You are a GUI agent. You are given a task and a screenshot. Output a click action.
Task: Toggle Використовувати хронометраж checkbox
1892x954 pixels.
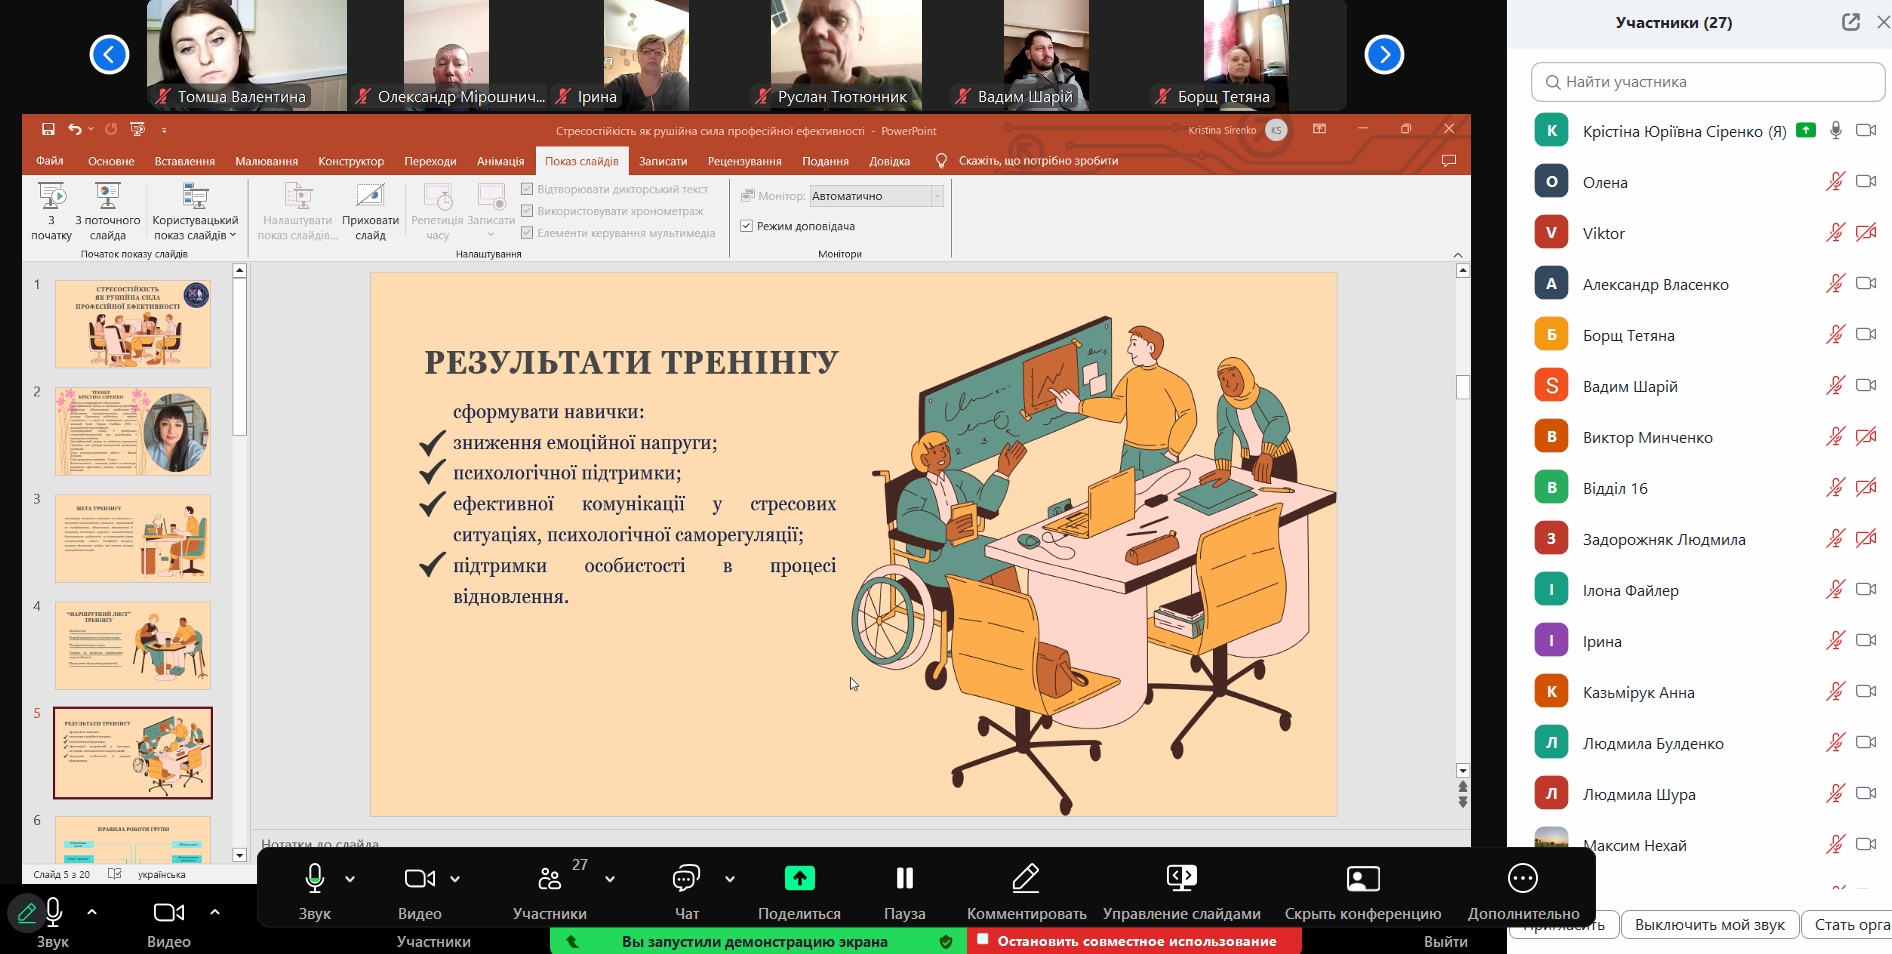point(527,211)
